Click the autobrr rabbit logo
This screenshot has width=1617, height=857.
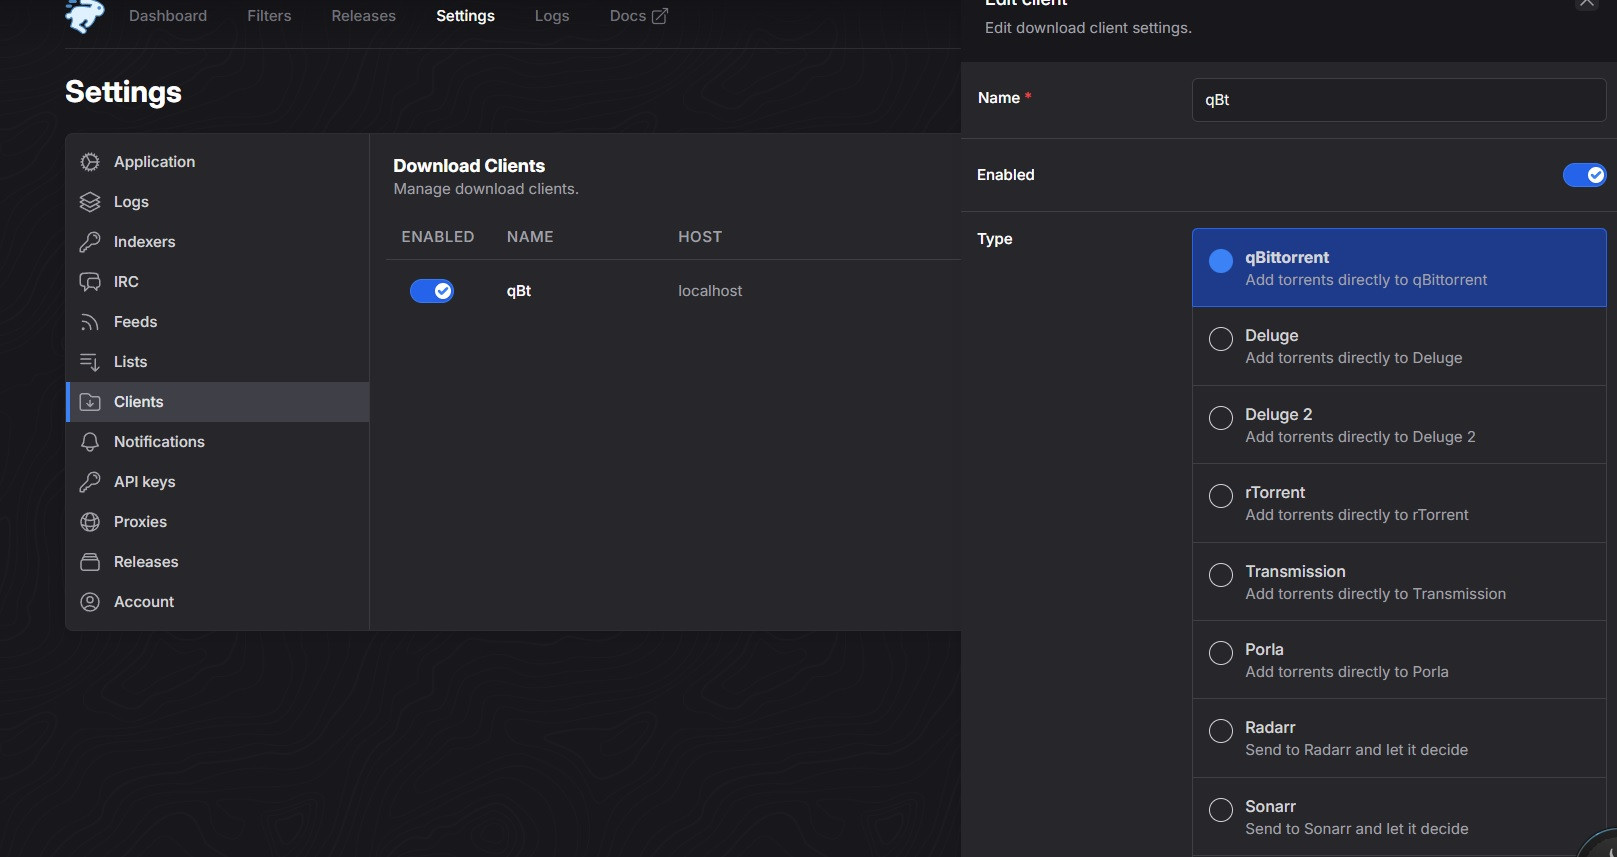click(x=85, y=16)
